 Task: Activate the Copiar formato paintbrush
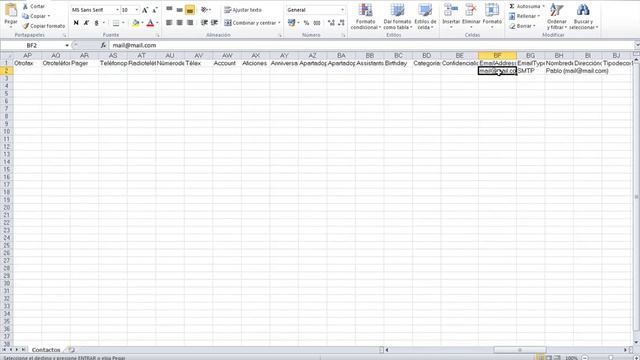[x=44, y=26]
